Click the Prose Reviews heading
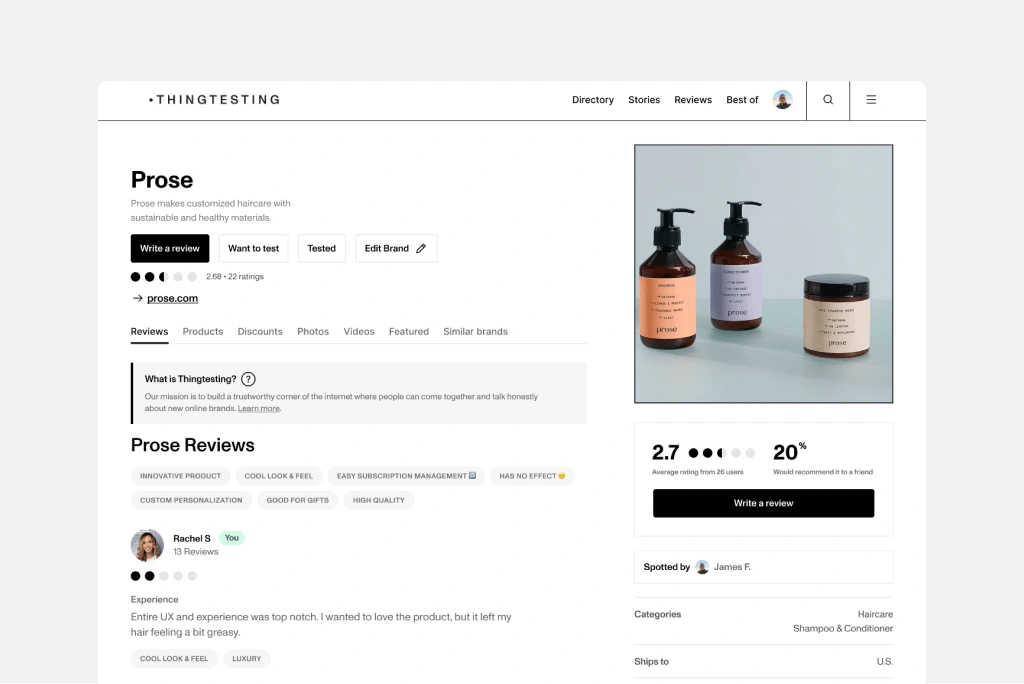Image resolution: width=1024 pixels, height=684 pixels. pos(193,445)
